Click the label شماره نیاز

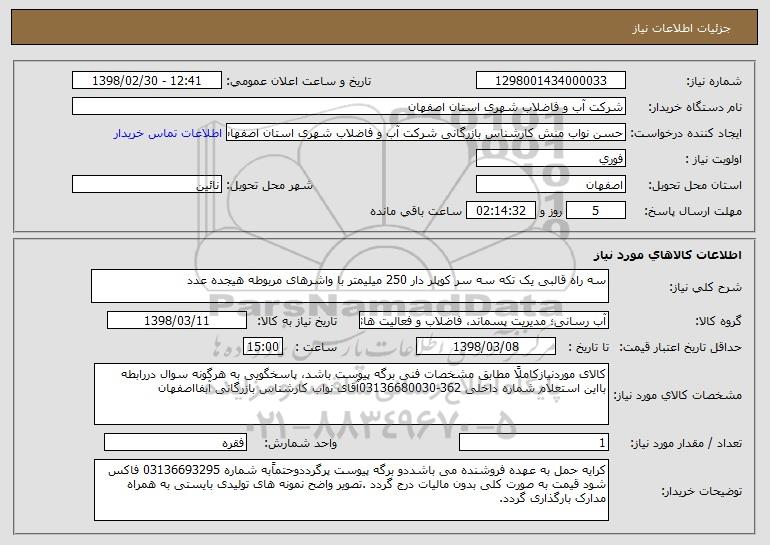pos(714,81)
